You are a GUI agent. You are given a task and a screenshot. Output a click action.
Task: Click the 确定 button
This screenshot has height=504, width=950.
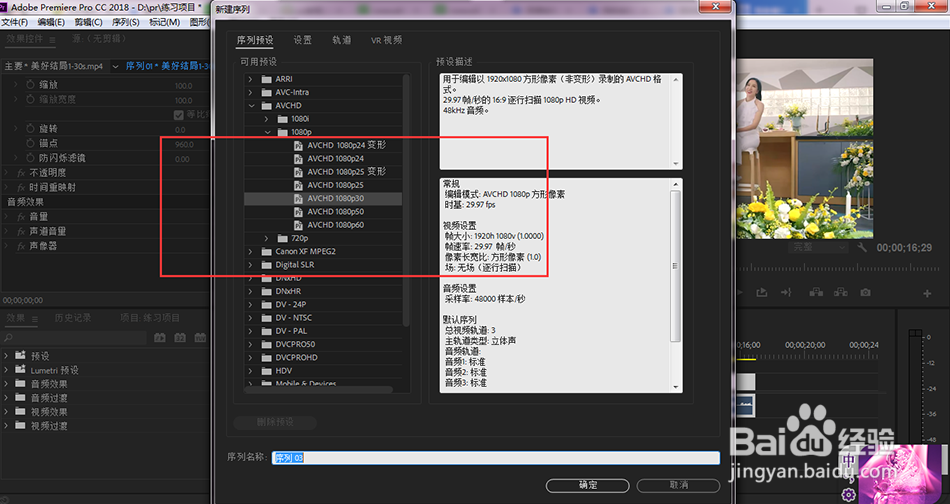coord(588,485)
